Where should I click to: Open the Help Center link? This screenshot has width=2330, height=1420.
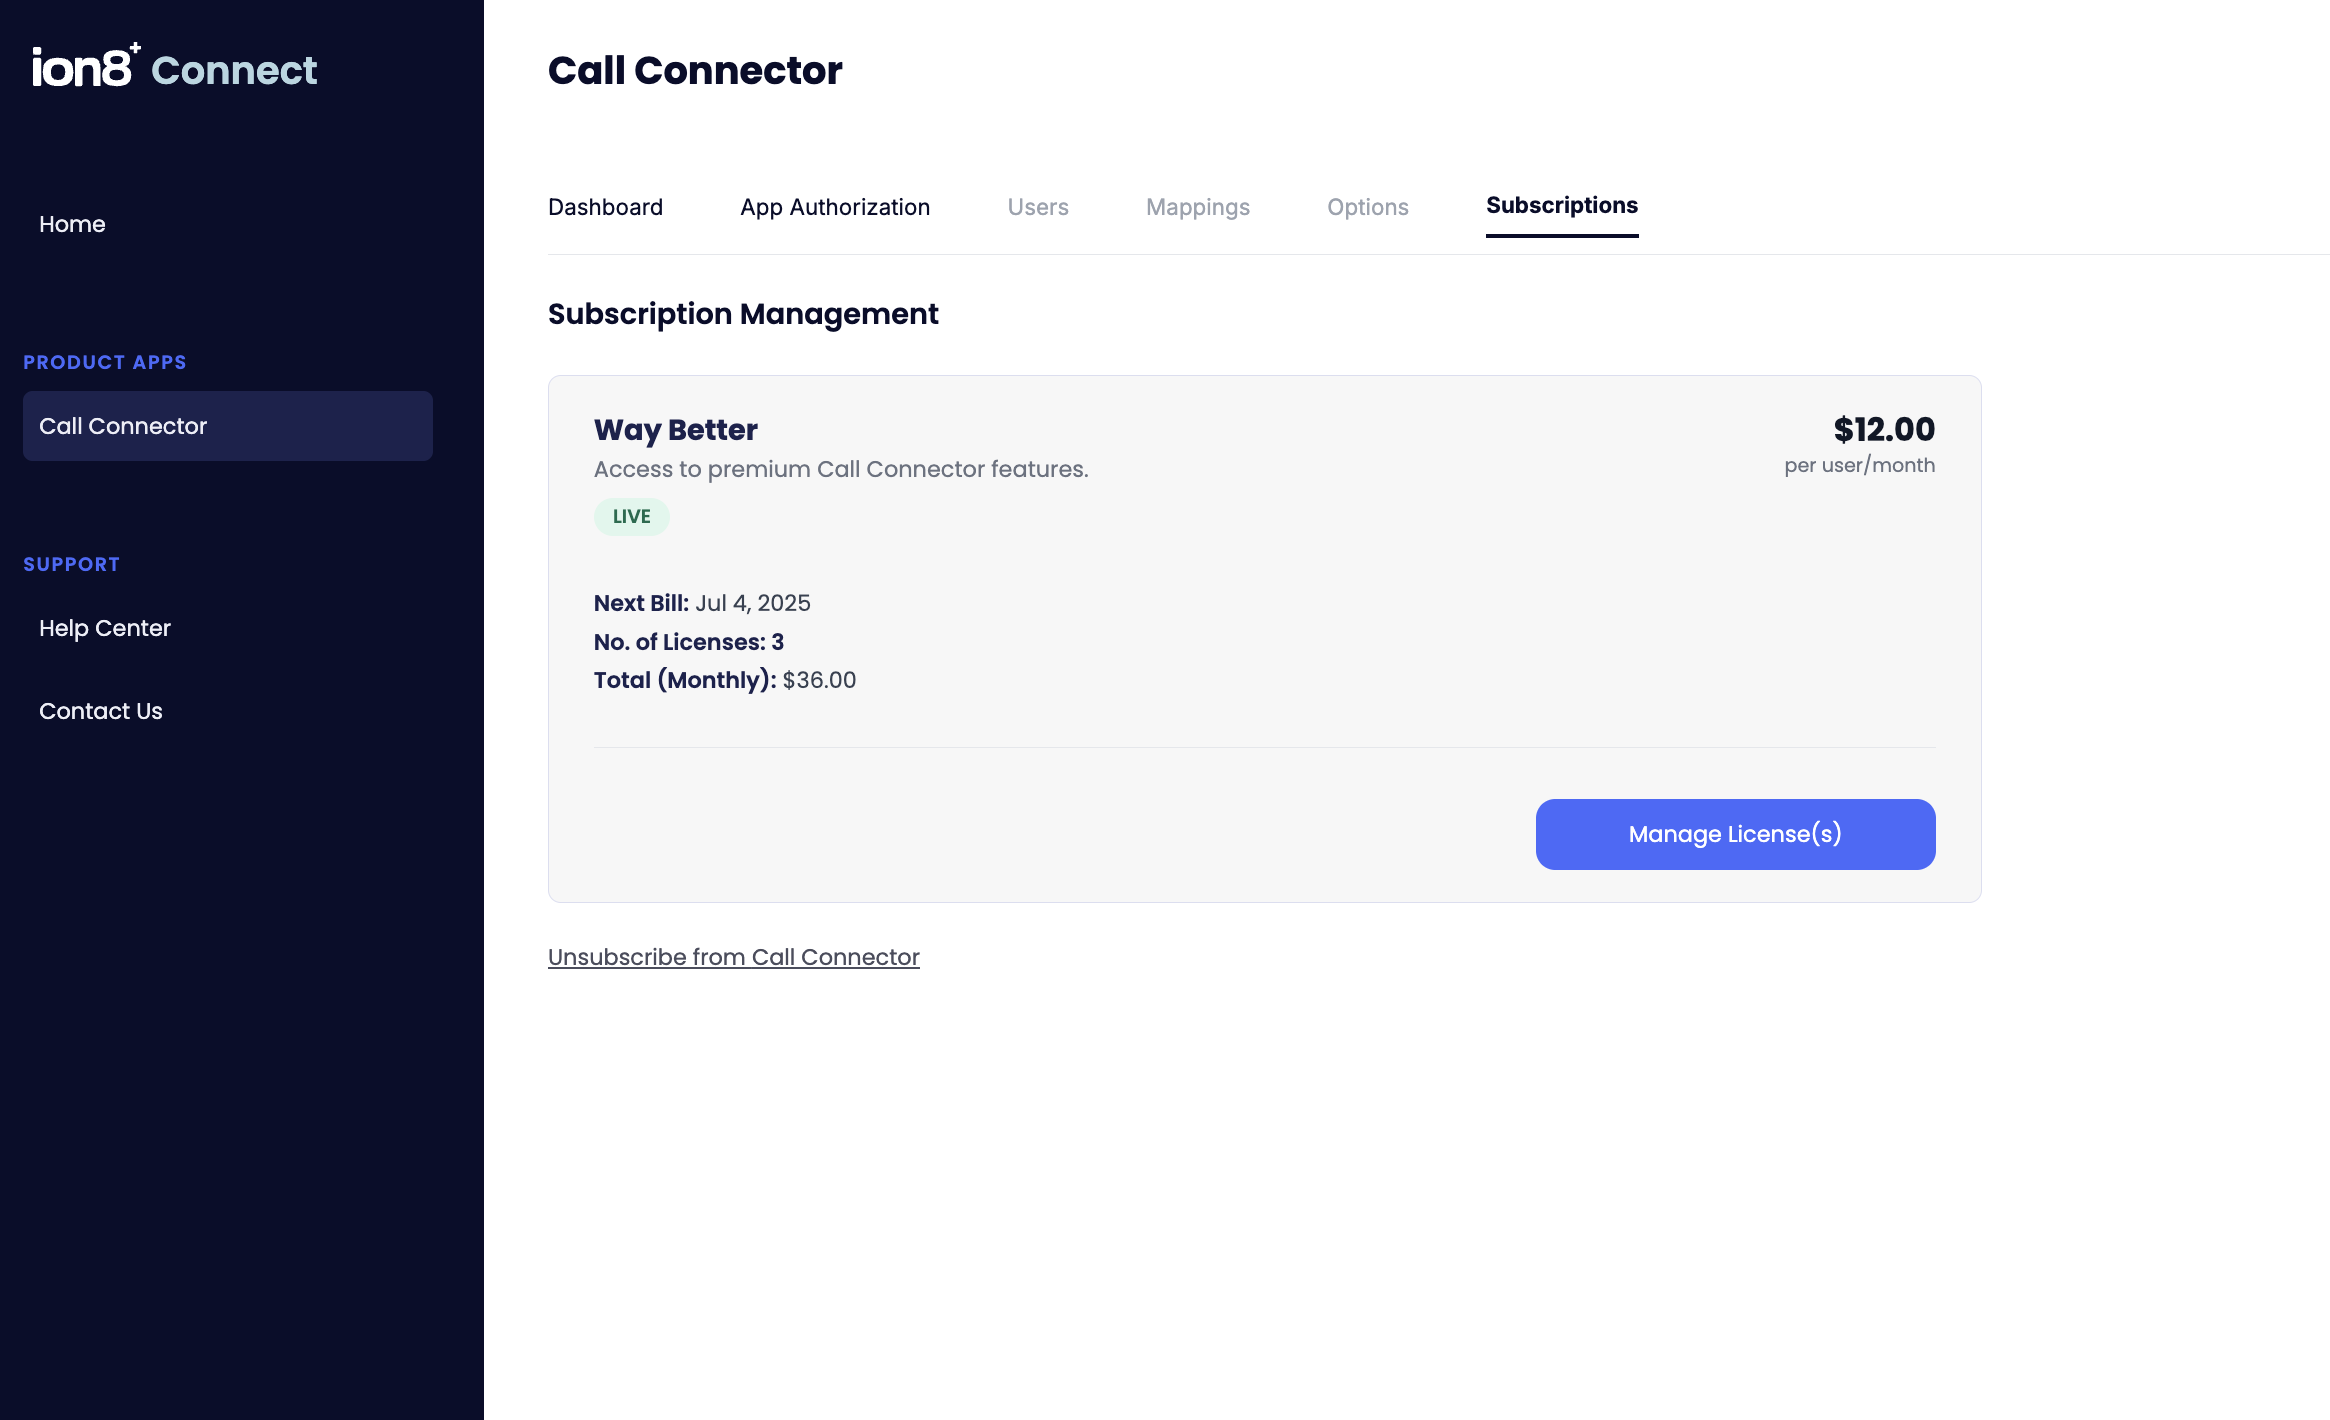click(x=105, y=628)
